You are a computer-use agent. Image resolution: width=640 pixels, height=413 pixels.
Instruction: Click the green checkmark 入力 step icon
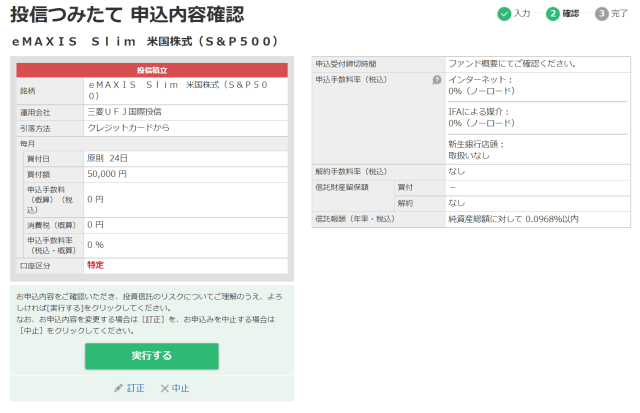[x=504, y=14]
